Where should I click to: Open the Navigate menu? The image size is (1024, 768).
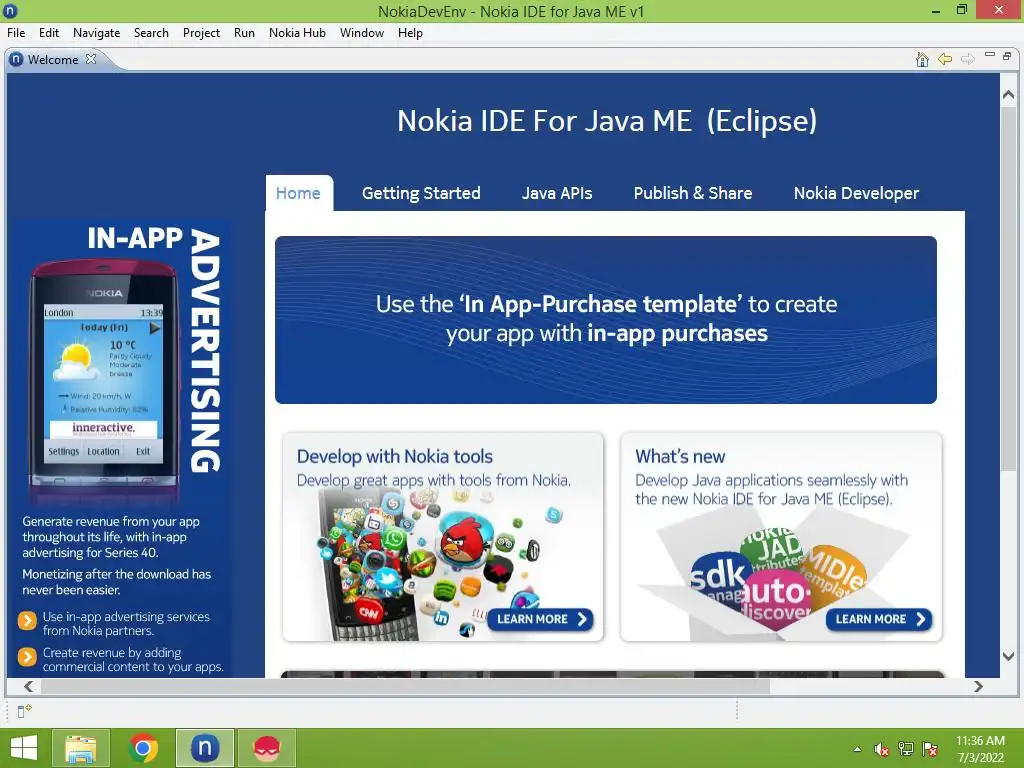pos(97,33)
